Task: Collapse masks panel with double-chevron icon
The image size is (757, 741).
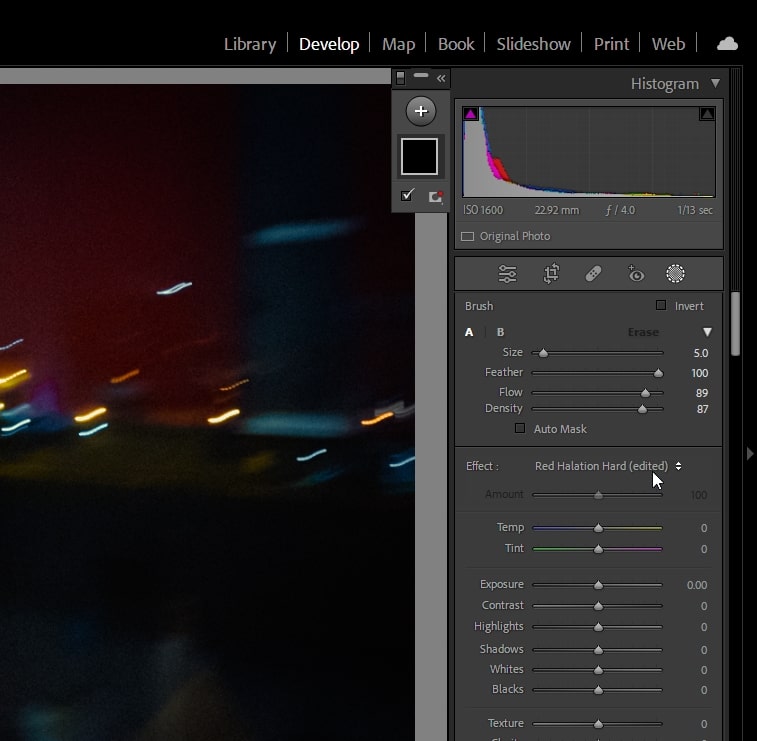Action: pyautogui.click(x=441, y=78)
